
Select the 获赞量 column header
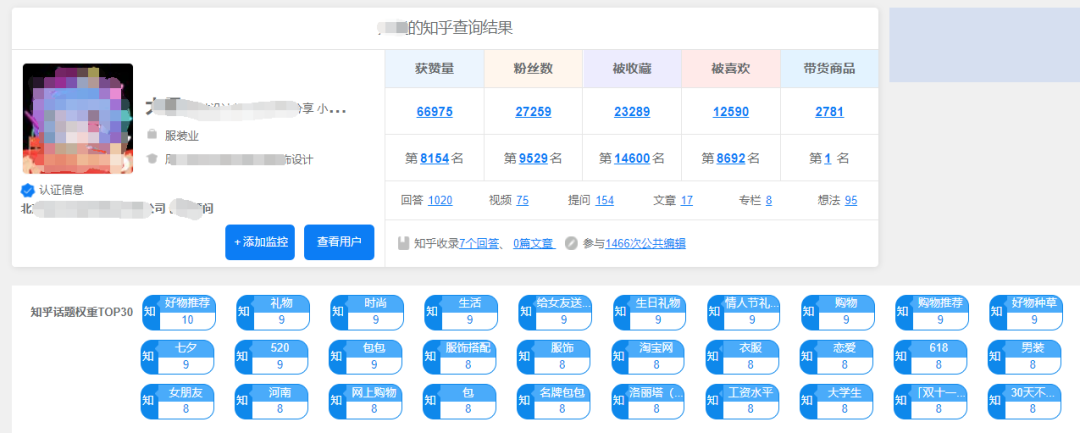[435, 69]
